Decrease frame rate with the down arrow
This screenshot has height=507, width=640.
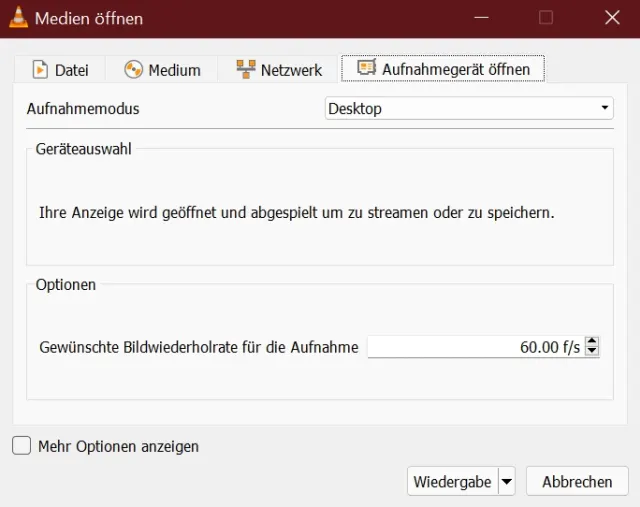592,352
